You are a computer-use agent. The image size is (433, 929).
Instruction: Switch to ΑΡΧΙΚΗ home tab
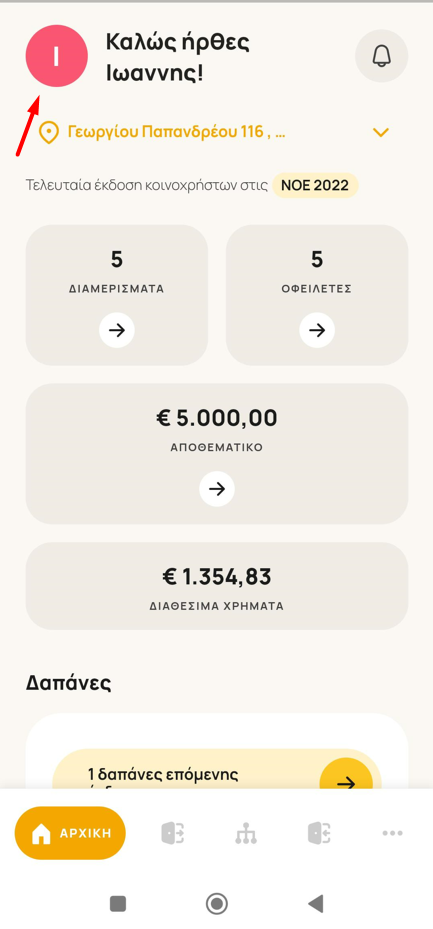coord(70,833)
